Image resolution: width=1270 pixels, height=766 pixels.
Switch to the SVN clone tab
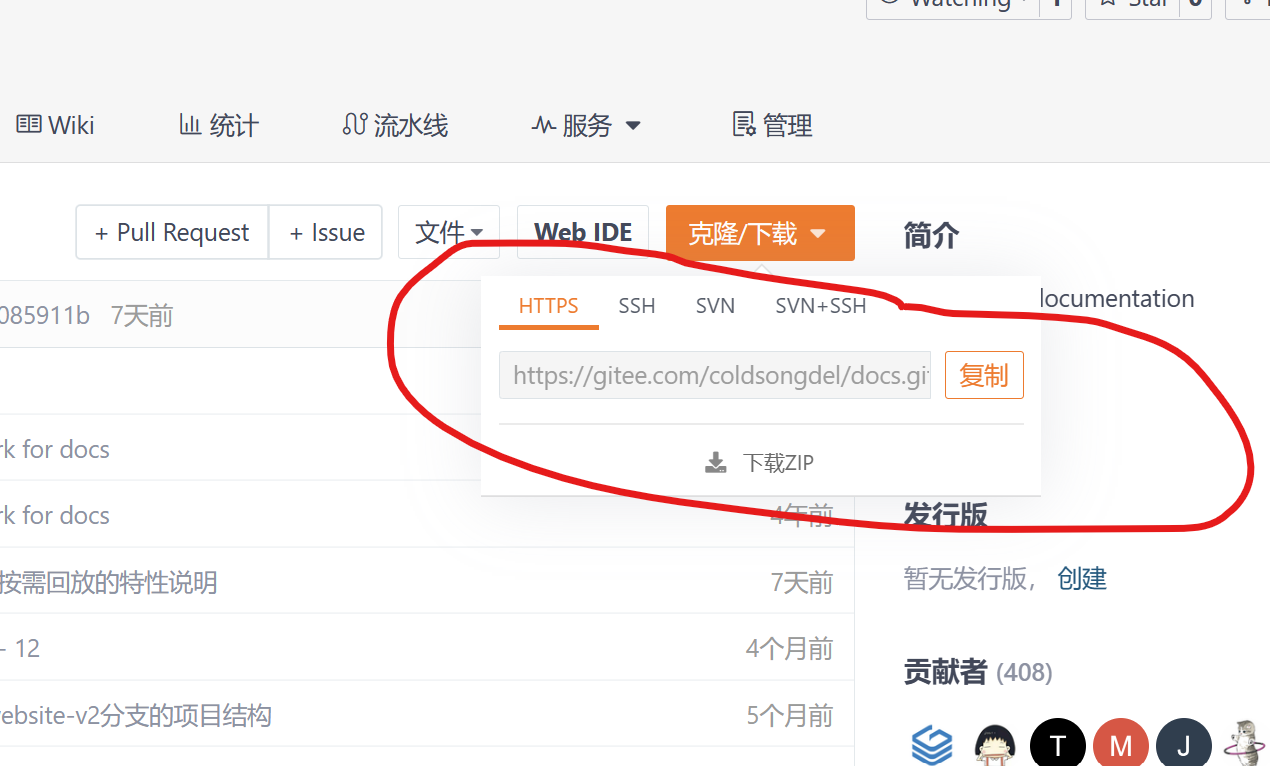715,306
